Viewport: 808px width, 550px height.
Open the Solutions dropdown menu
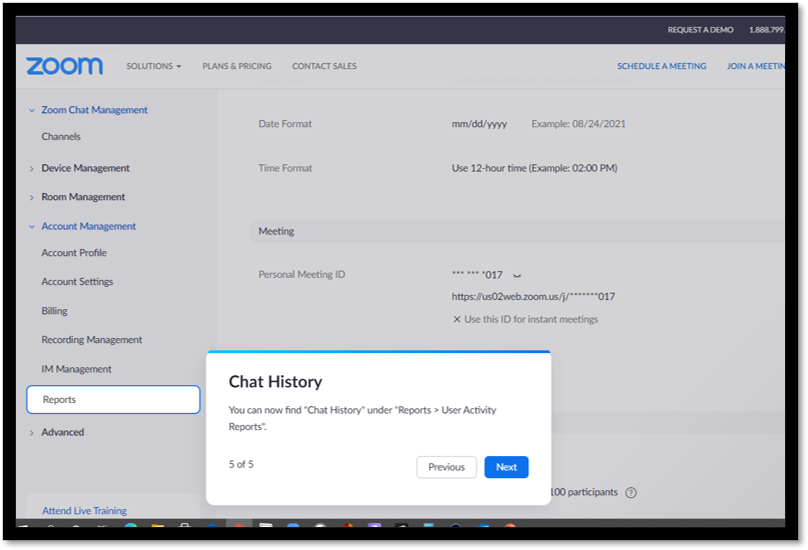(154, 66)
